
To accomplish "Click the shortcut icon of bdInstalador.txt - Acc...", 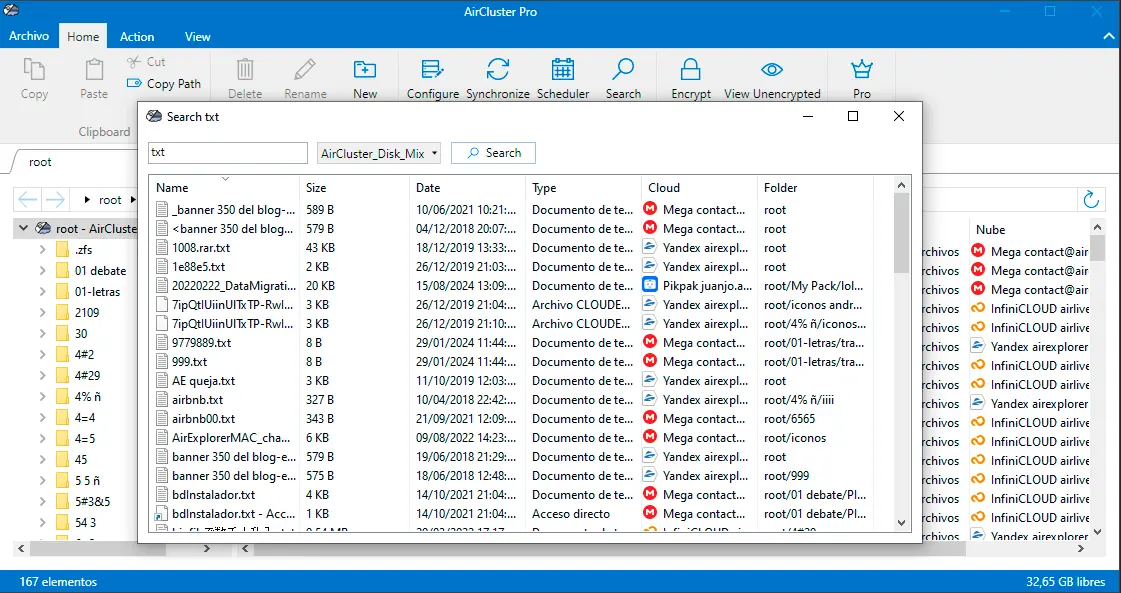I will 162,514.
